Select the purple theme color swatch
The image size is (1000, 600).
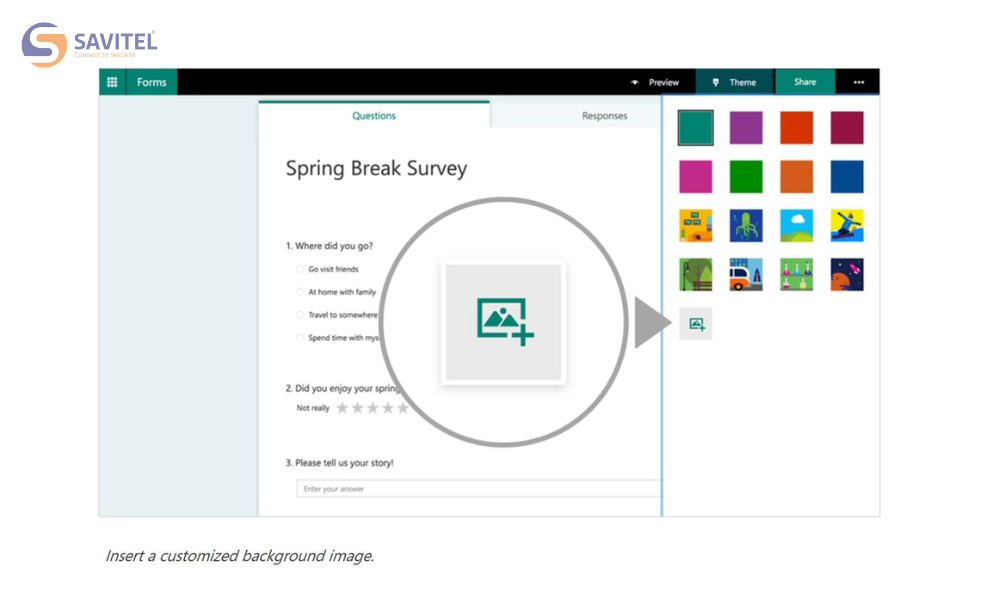(746, 128)
